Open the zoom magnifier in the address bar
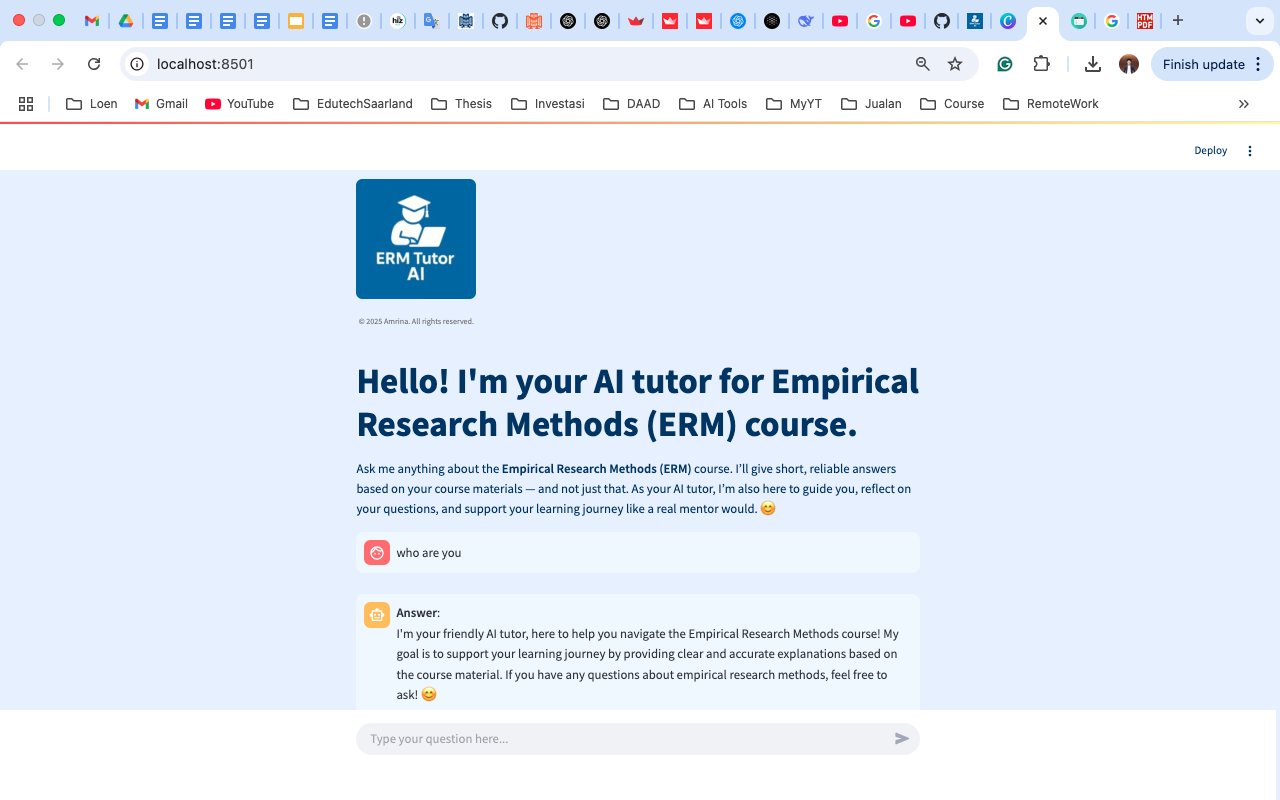Screen dimensions: 1280x800 coord(923,64)
